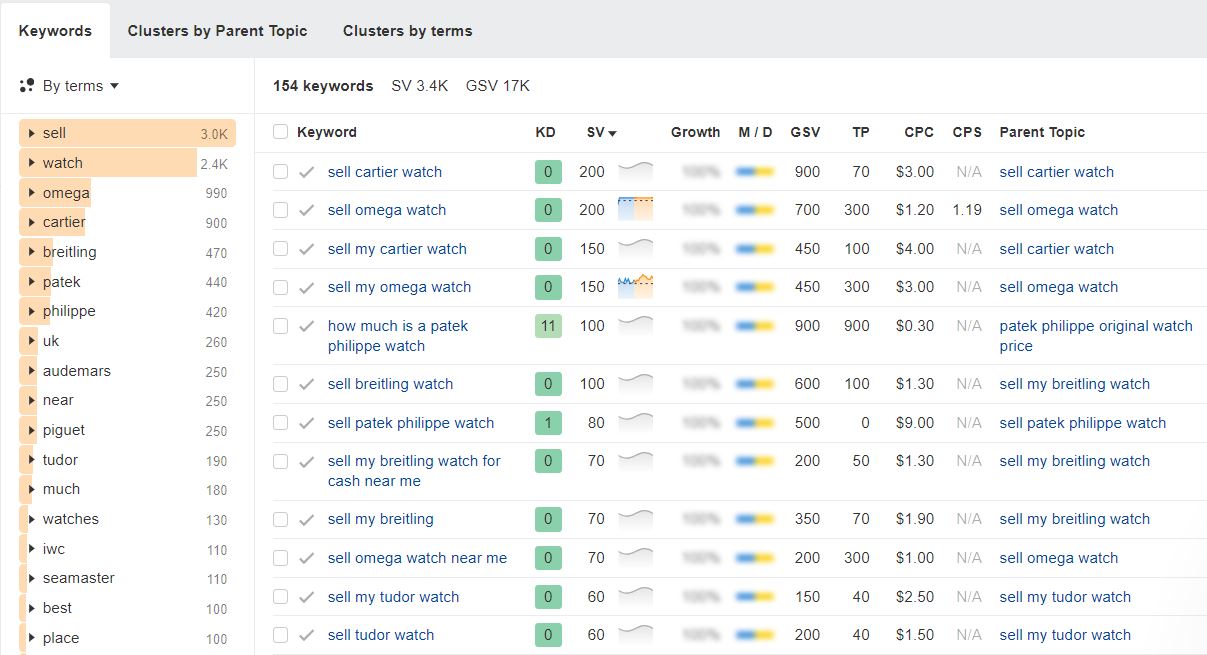Expand the omega term group

point(32,193)
